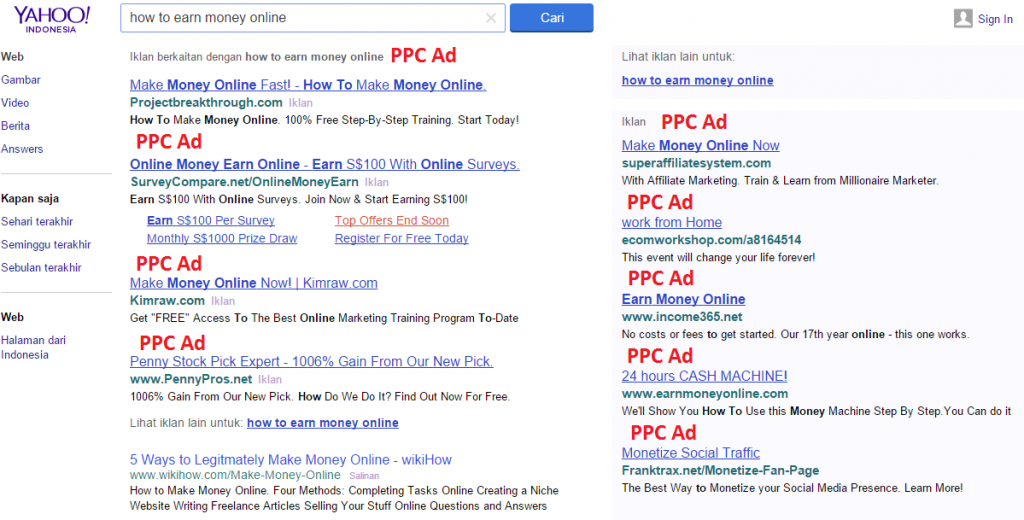The image size is (1024, 520).
Task: Switch to Gambar results
Action: pyautogui.click(x=21, y=80)
